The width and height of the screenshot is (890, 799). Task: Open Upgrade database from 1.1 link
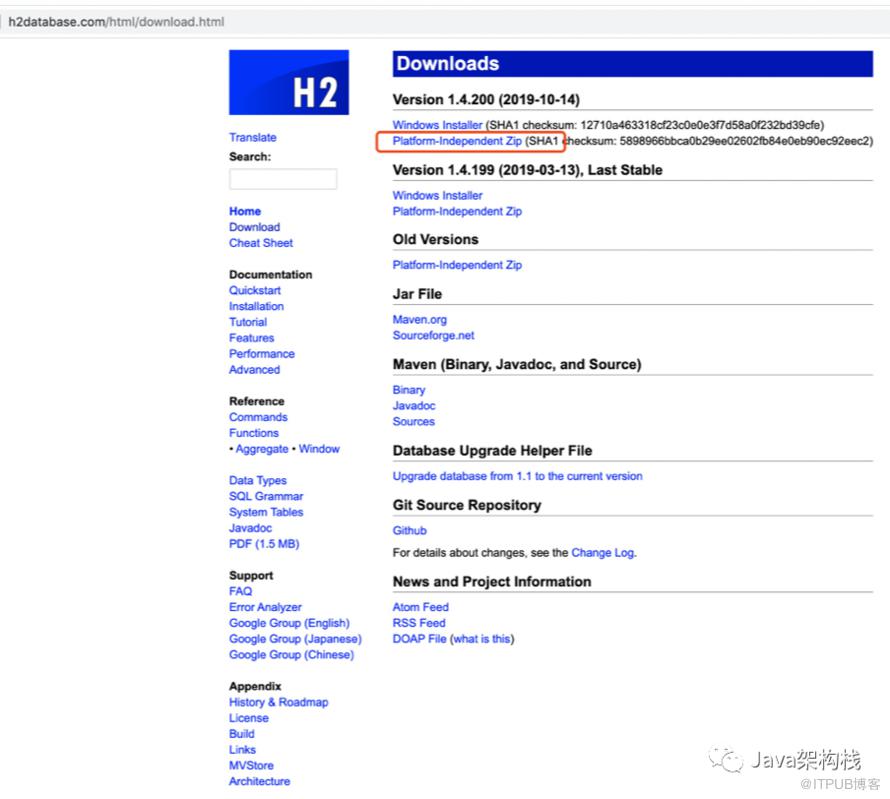point(517,476)
